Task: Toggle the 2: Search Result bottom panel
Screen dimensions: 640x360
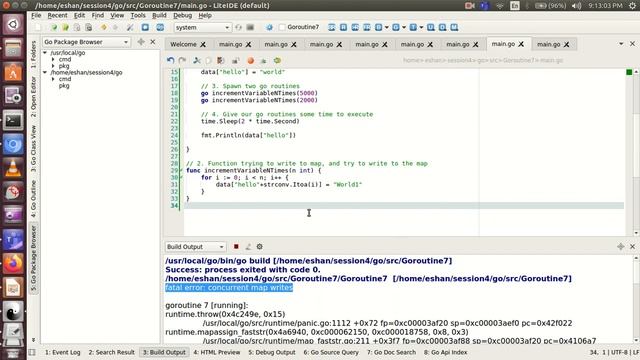Action: point(111,352)
